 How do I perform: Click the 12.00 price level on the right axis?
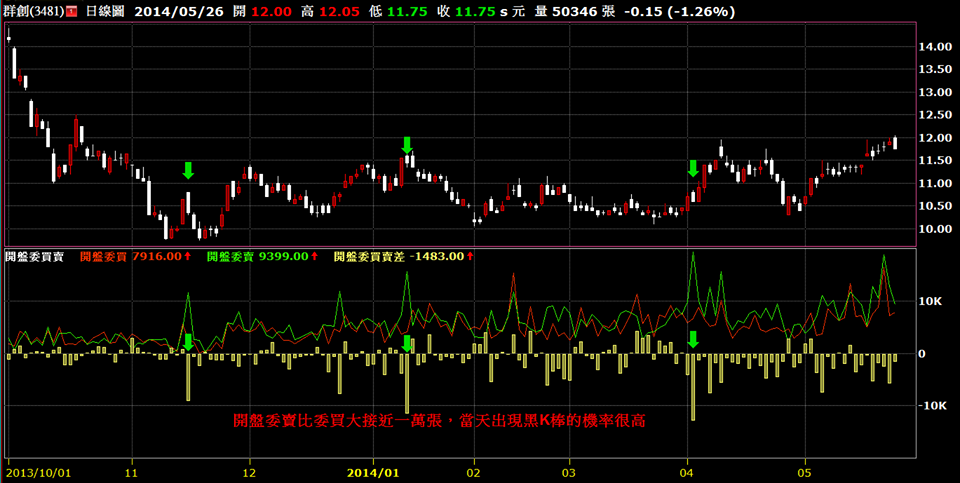coord(935,138)
